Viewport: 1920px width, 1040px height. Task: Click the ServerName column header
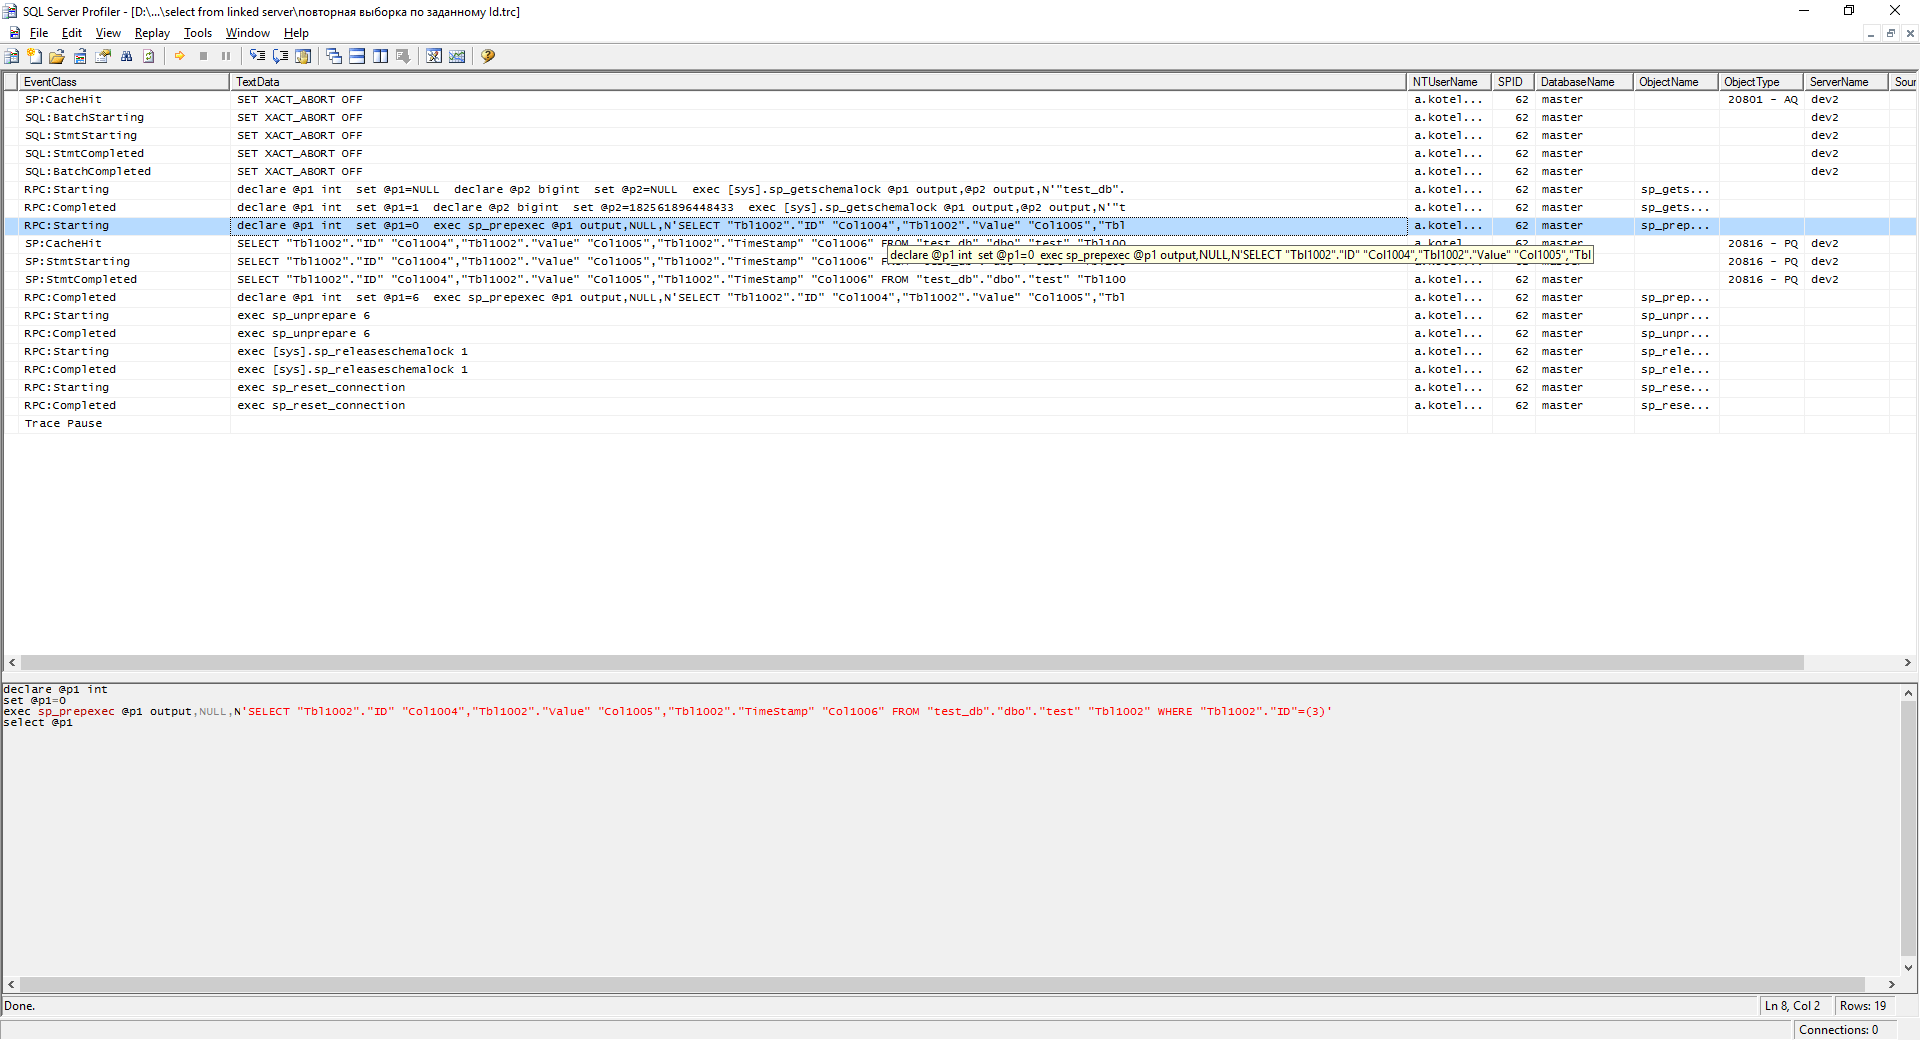(1846, 82)
